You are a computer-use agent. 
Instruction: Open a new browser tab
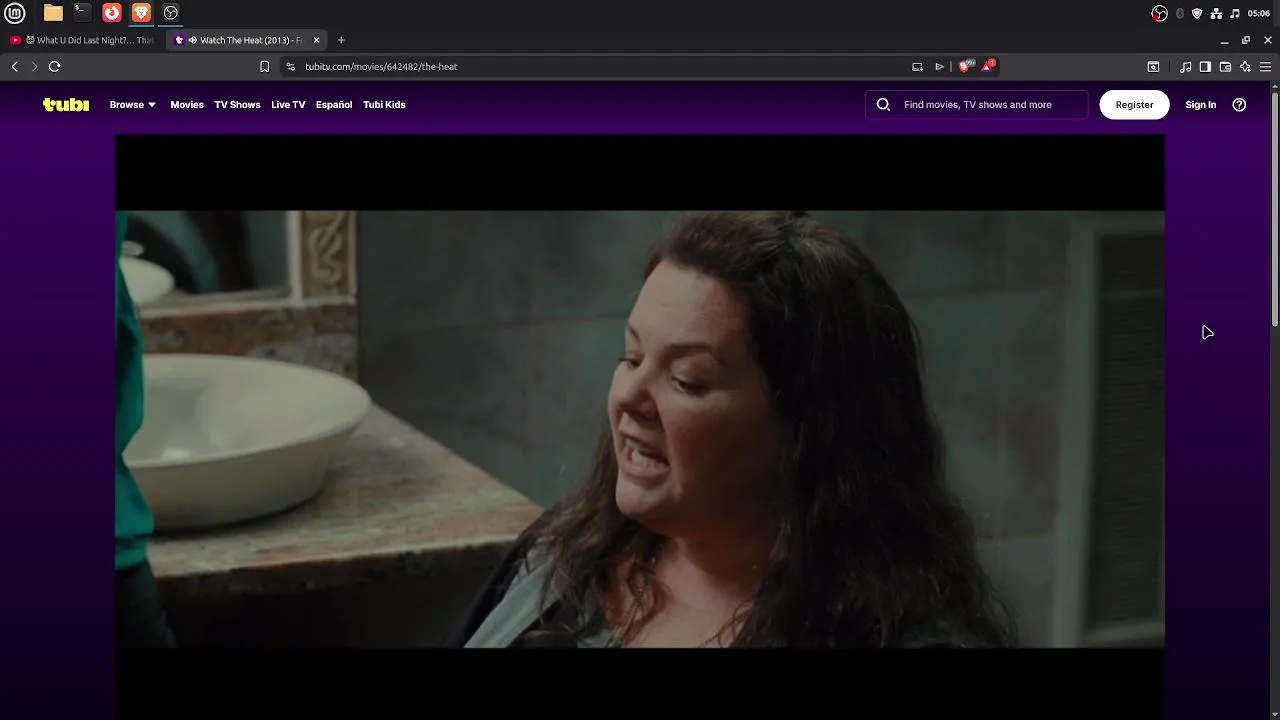point(341,40)
